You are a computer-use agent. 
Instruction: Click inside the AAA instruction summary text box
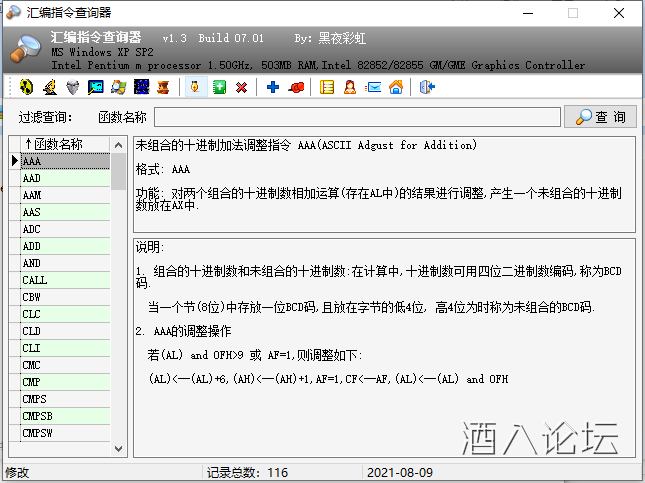click(x=384, y=184)
